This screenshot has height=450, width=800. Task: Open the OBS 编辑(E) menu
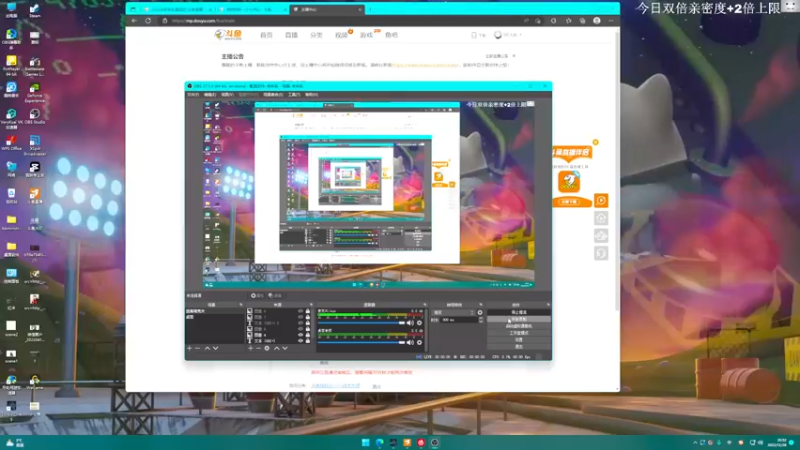click(x=210, y=94)
